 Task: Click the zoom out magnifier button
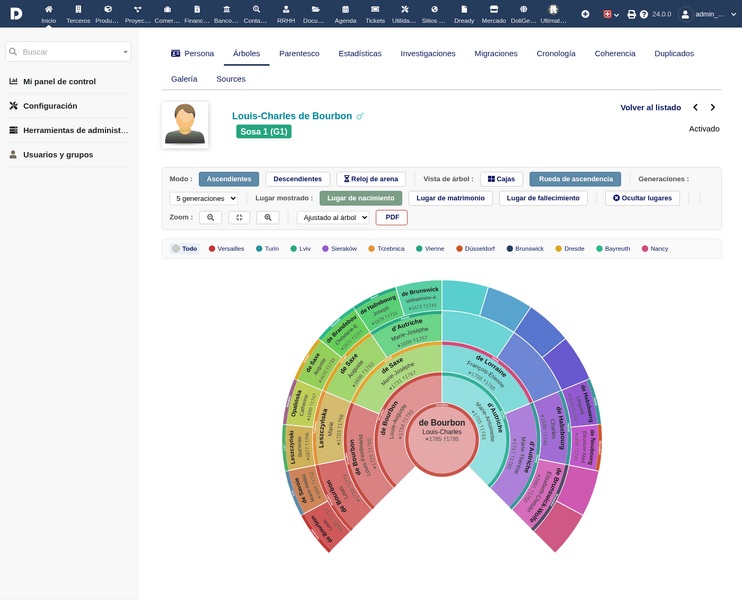211,217
